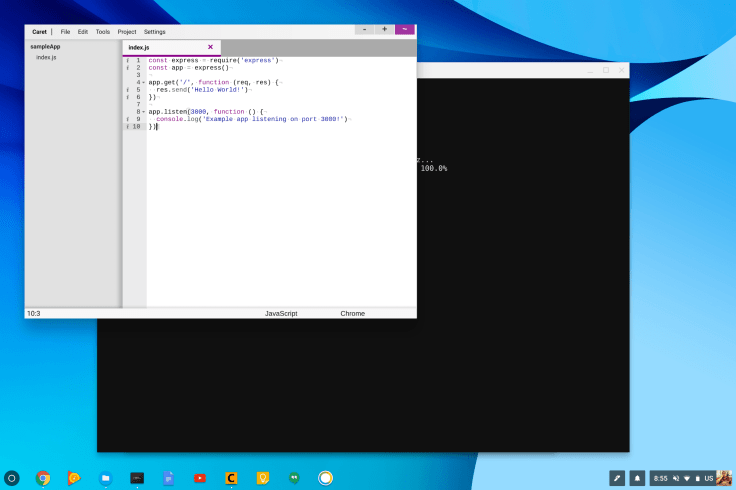The width and height of the screenshot is (736, 490).
Task: Open the JavaScript syntax mode selector
Action: tap(281, 313)
